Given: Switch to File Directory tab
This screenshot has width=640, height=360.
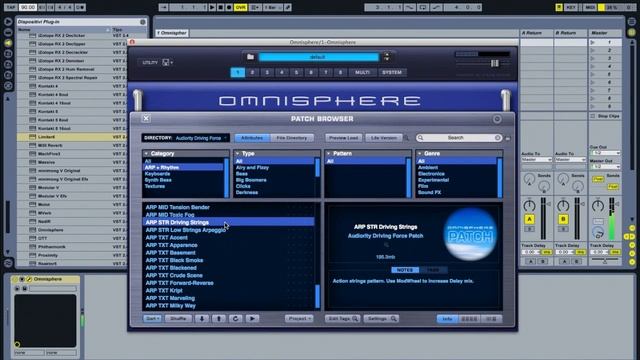Looking at the screenshot, I should point(292,138).
